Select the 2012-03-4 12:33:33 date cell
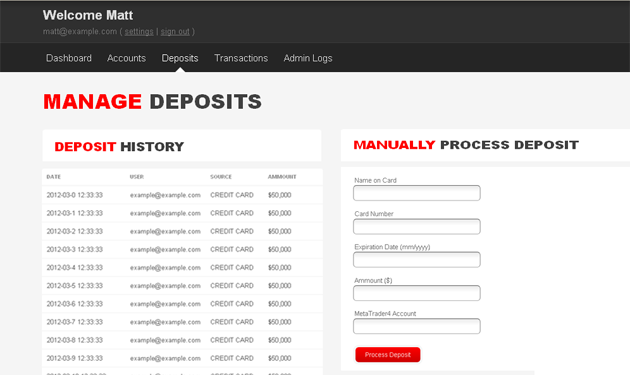Image resolution: width=630 pixels, height=375 pixels. tap(75, 267)
